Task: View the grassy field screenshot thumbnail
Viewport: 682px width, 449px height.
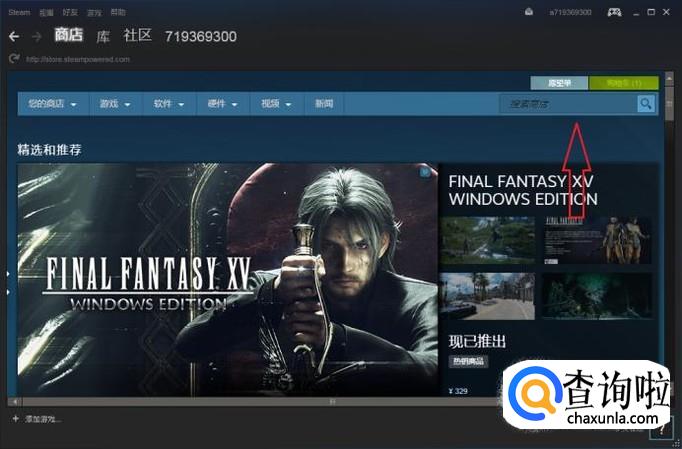Action: pyautogui.click(x=487, y=240)
